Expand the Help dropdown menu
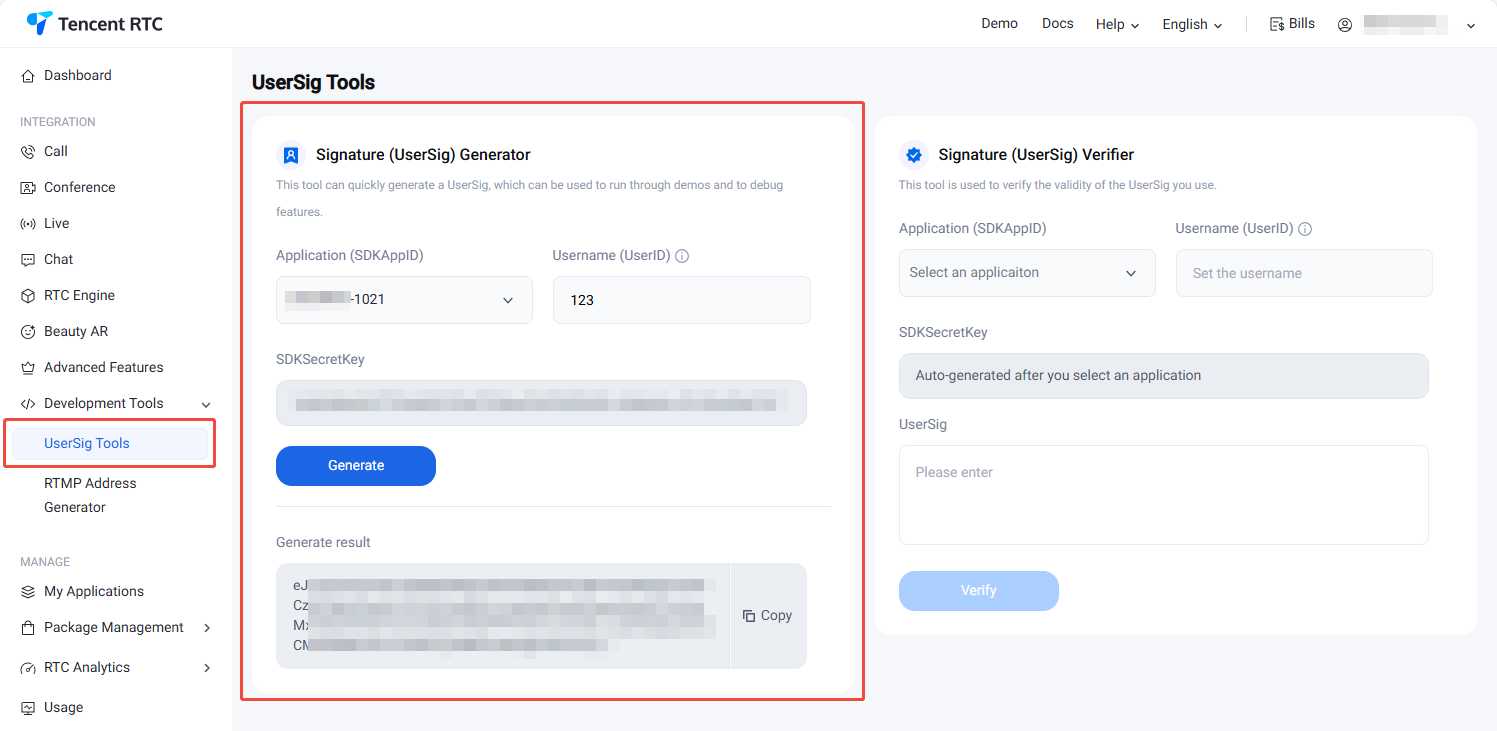The image size is (1497, 731). 1117,24
